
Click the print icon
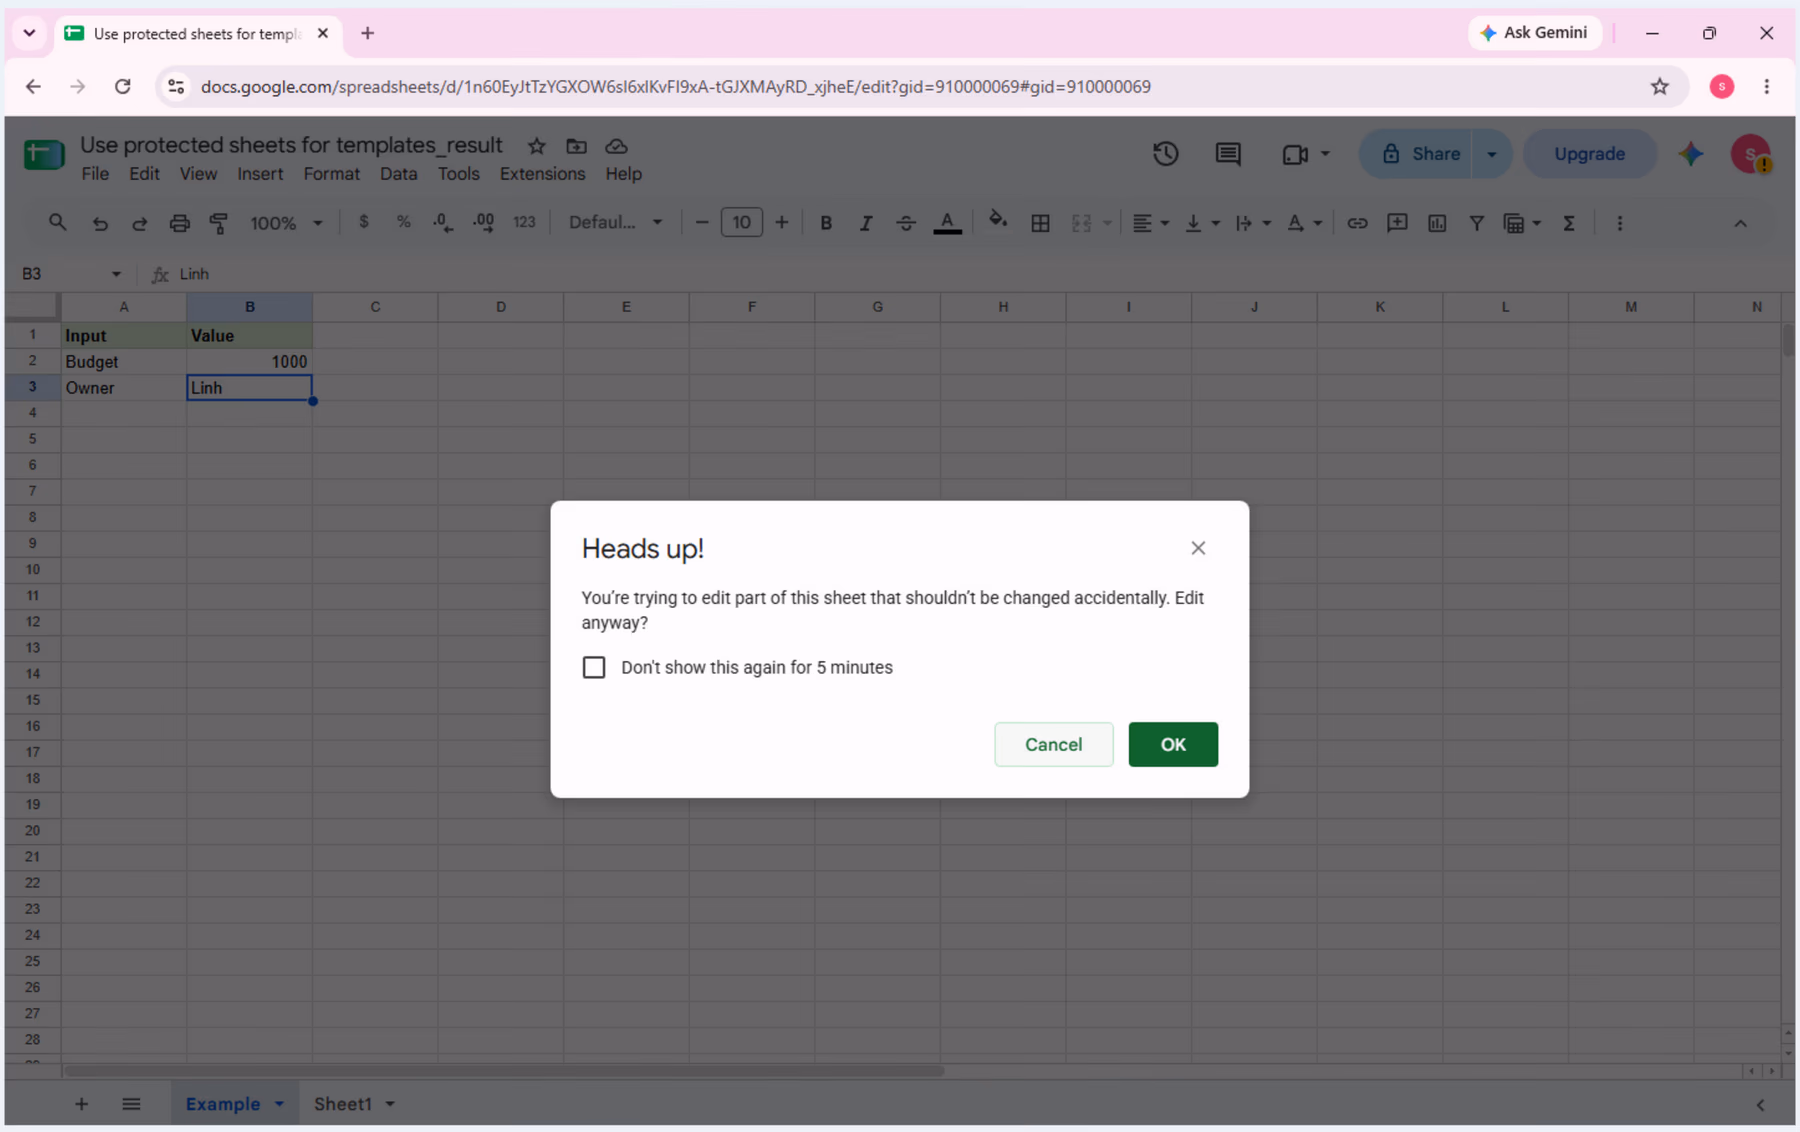click(x=179, y=223)
